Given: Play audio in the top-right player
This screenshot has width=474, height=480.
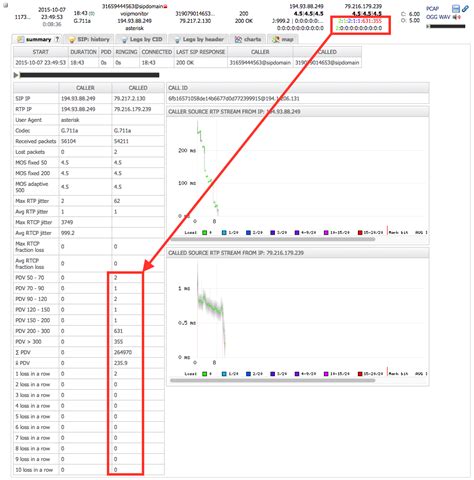Looking at the screenshot, I should tap(428, 26).
